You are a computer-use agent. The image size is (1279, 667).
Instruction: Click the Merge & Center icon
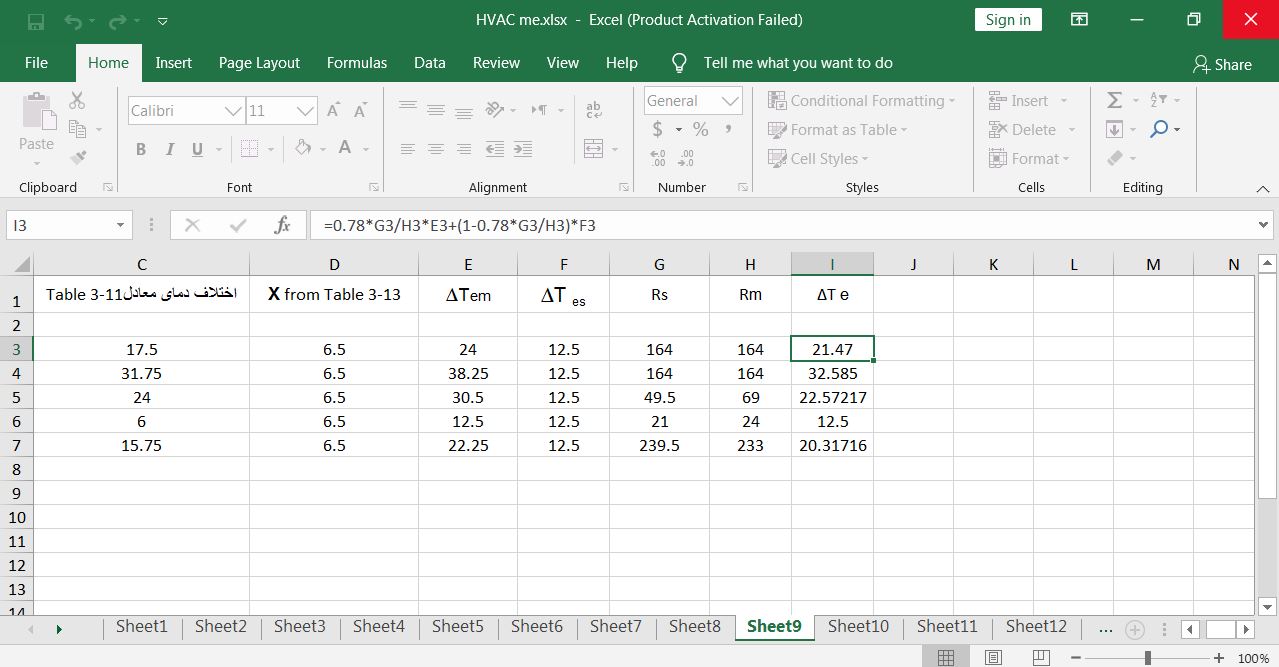coord(594,149)
